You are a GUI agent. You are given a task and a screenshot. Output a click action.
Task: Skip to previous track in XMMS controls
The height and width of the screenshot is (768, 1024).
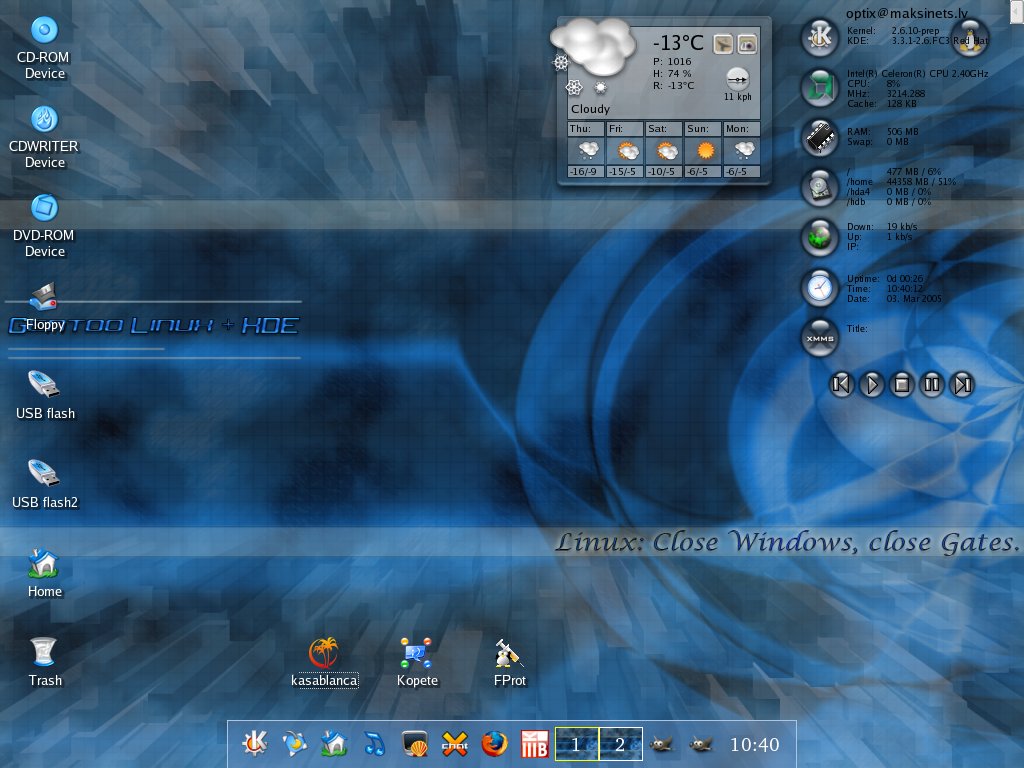point(841,384)
